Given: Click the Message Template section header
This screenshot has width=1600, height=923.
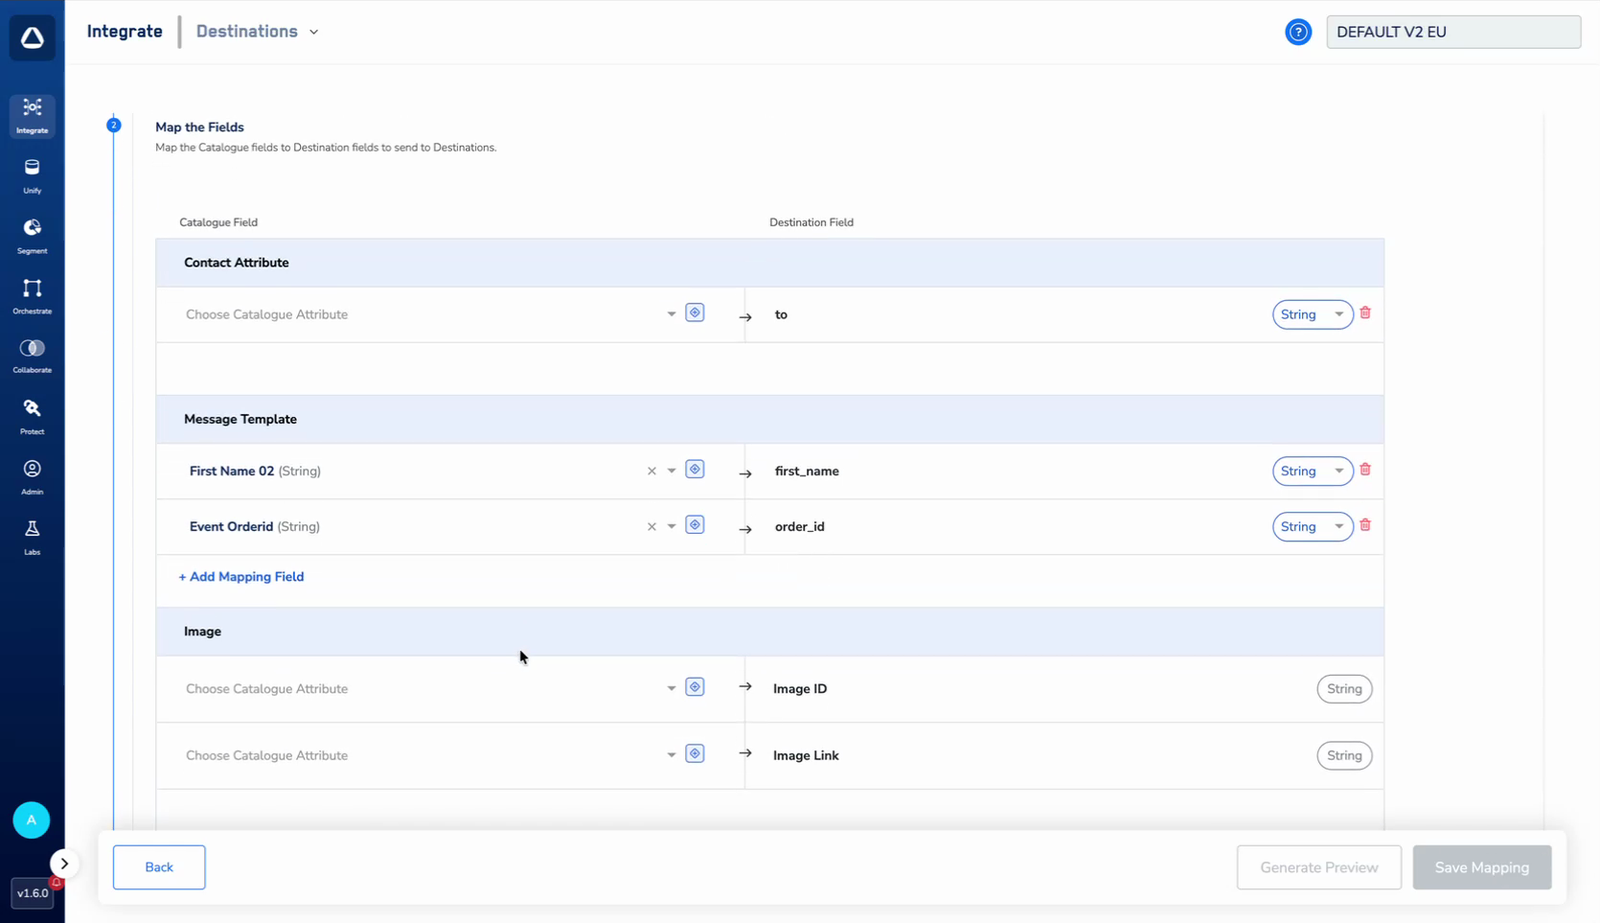Looking at the screenshot, I should [770, 419].
